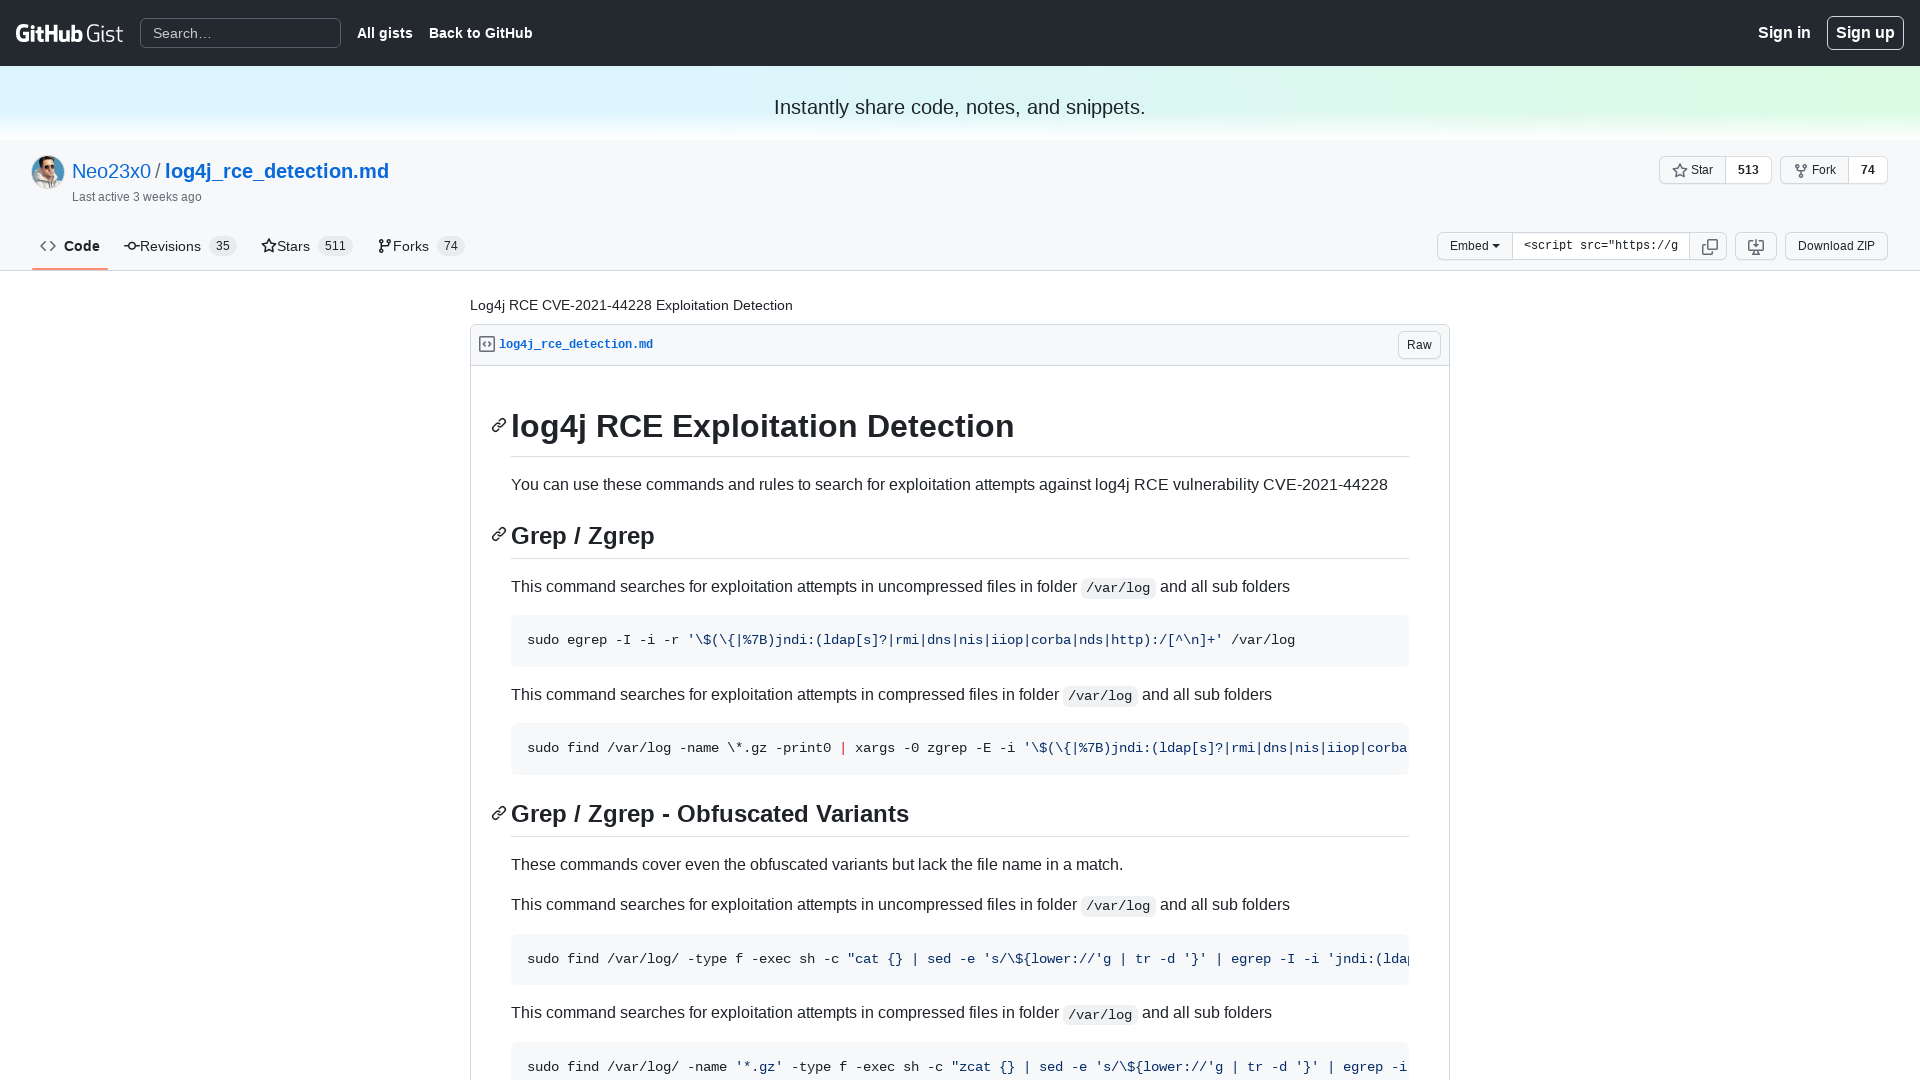1920x1080 pixels.
Task: Copy the embed script with the clipboard icon
Action: tap(1709, 246)
